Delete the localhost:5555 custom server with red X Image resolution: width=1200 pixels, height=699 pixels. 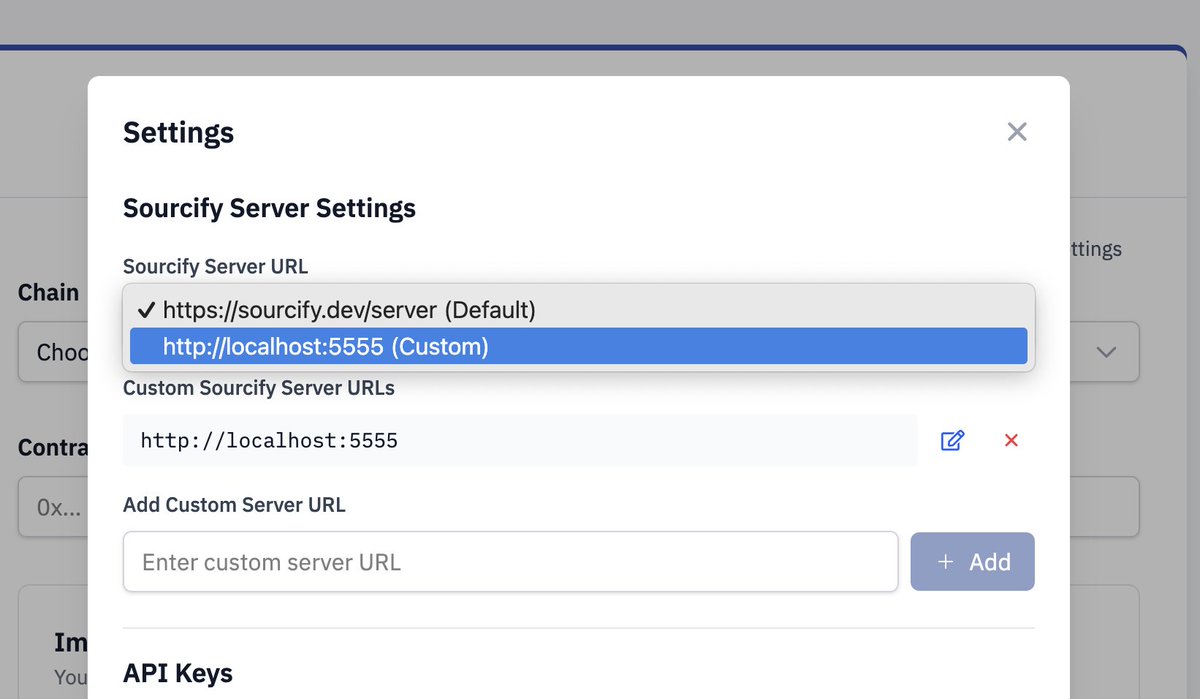[1011, 440]
